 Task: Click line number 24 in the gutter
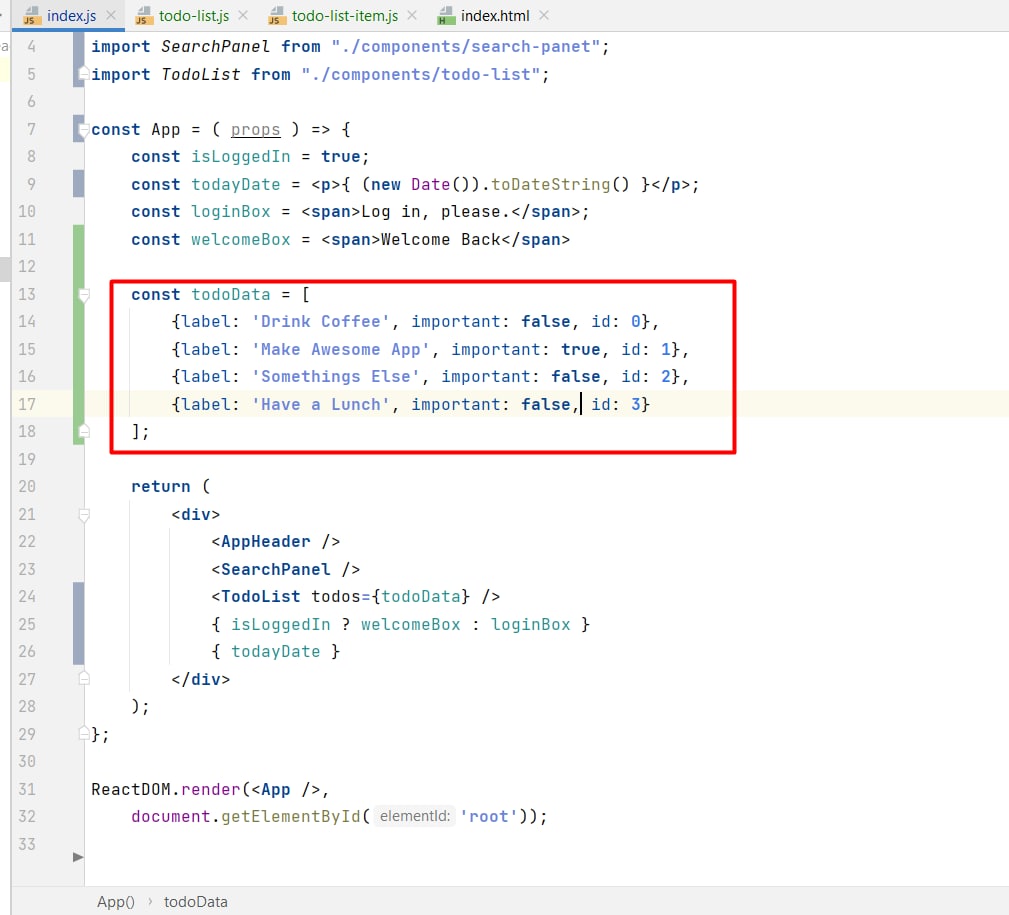27,596
